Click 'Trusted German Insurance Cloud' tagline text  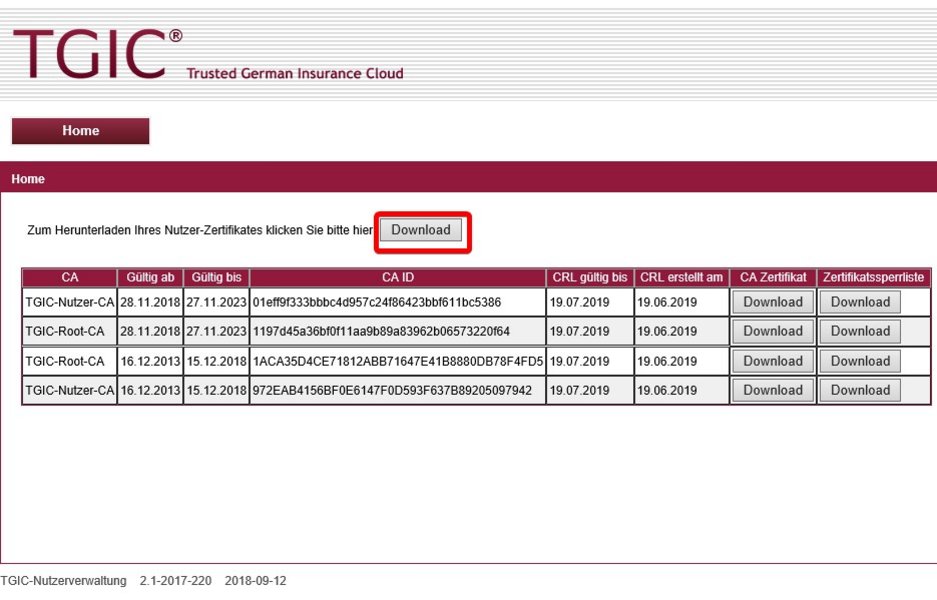[x=295, y=74]
